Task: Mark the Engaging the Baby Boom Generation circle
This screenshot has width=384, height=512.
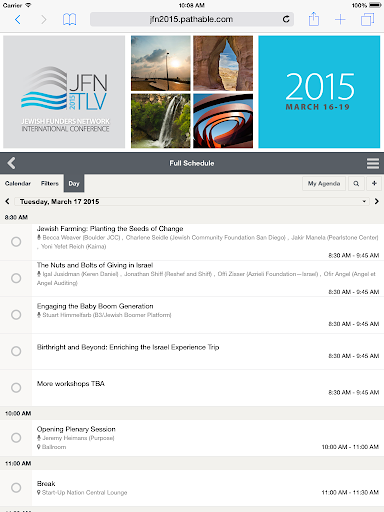Action: [x=16, y=315]
